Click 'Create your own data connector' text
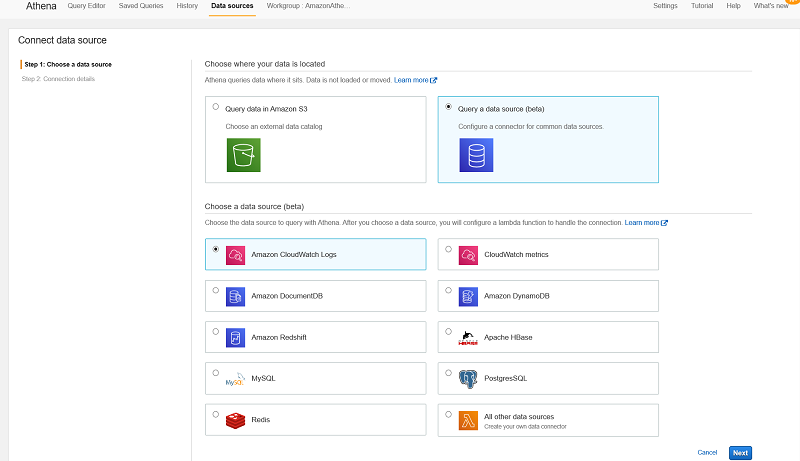 point(526,426)
